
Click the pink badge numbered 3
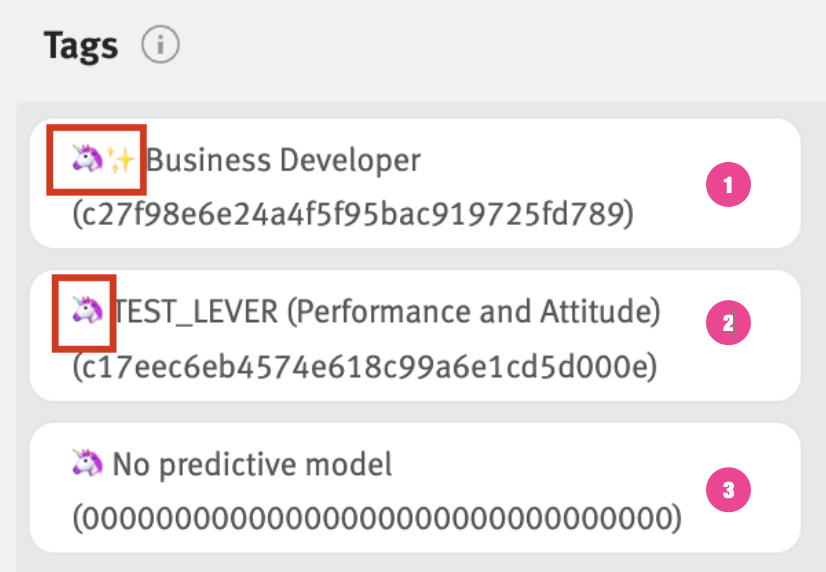(x=728, y=490)
